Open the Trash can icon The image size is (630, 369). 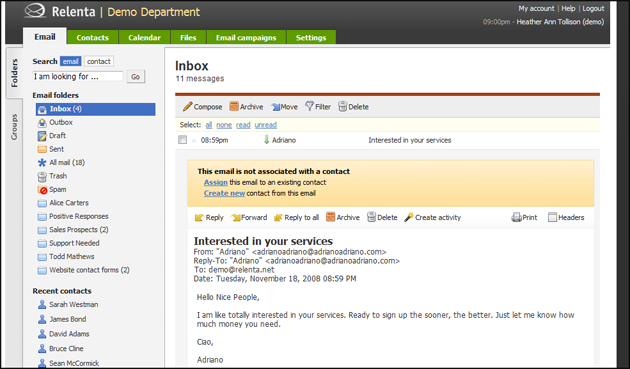[x=42, y=176]
